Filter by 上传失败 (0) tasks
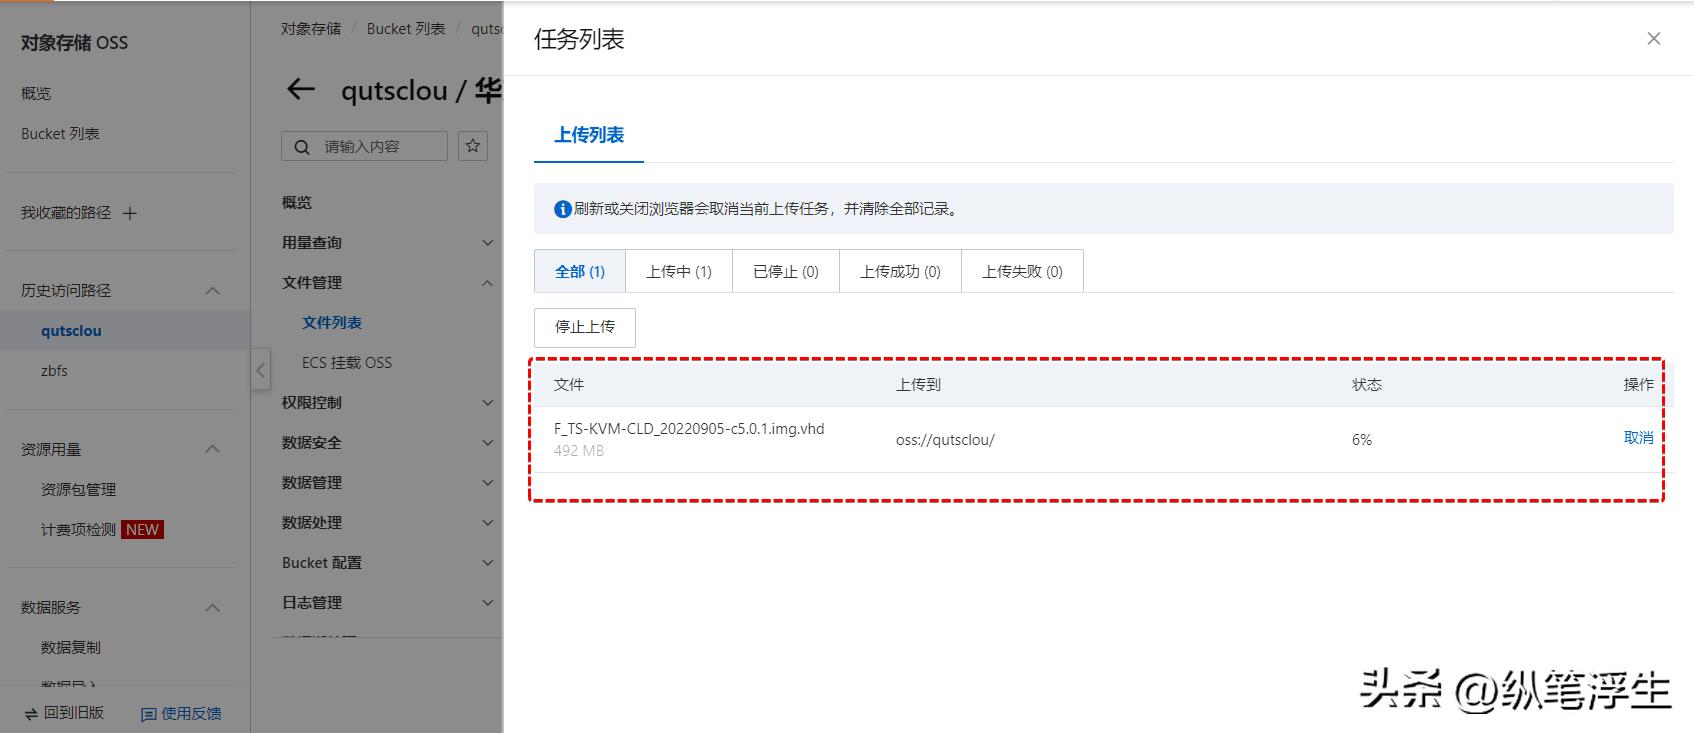 [1022, 271]
